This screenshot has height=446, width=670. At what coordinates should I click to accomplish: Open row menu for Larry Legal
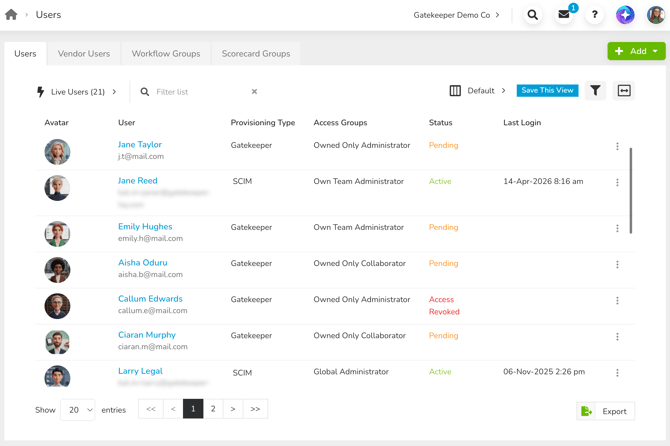[x=617, y=373]
